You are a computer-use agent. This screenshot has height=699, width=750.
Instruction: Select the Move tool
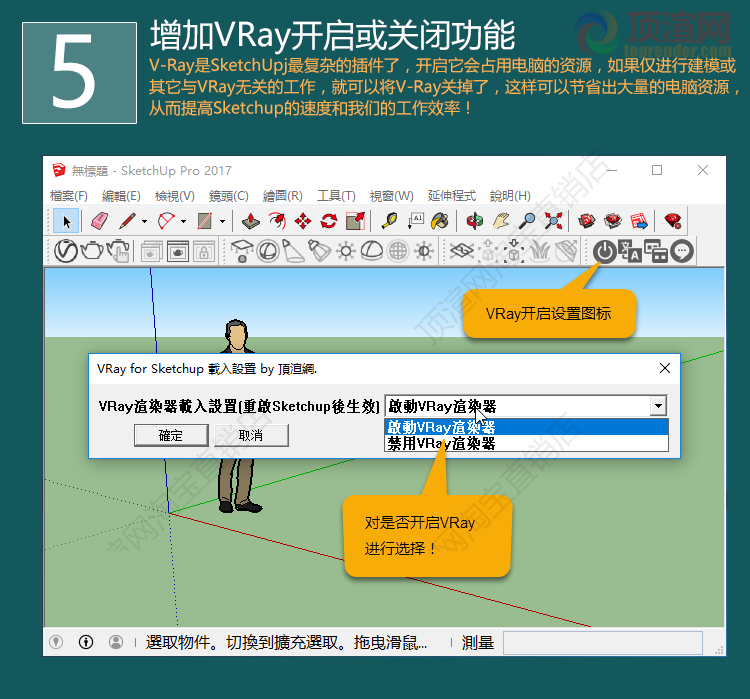tap(303, 222)
